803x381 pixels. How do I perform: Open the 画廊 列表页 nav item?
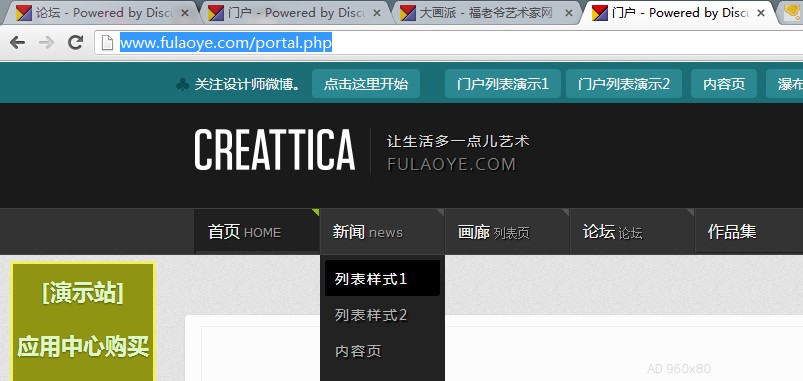(x=507, y=232)
